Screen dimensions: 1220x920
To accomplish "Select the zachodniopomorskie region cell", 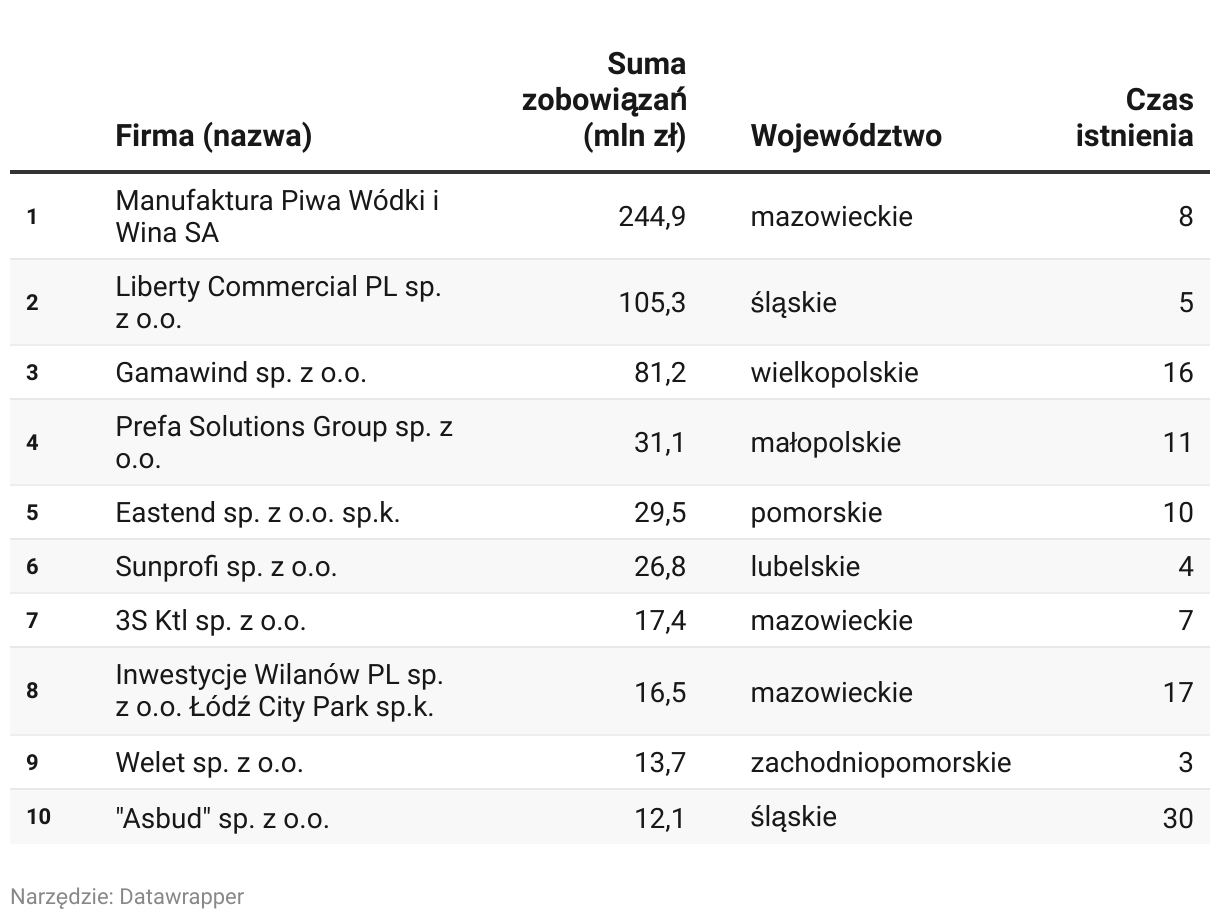I will 881,763.
